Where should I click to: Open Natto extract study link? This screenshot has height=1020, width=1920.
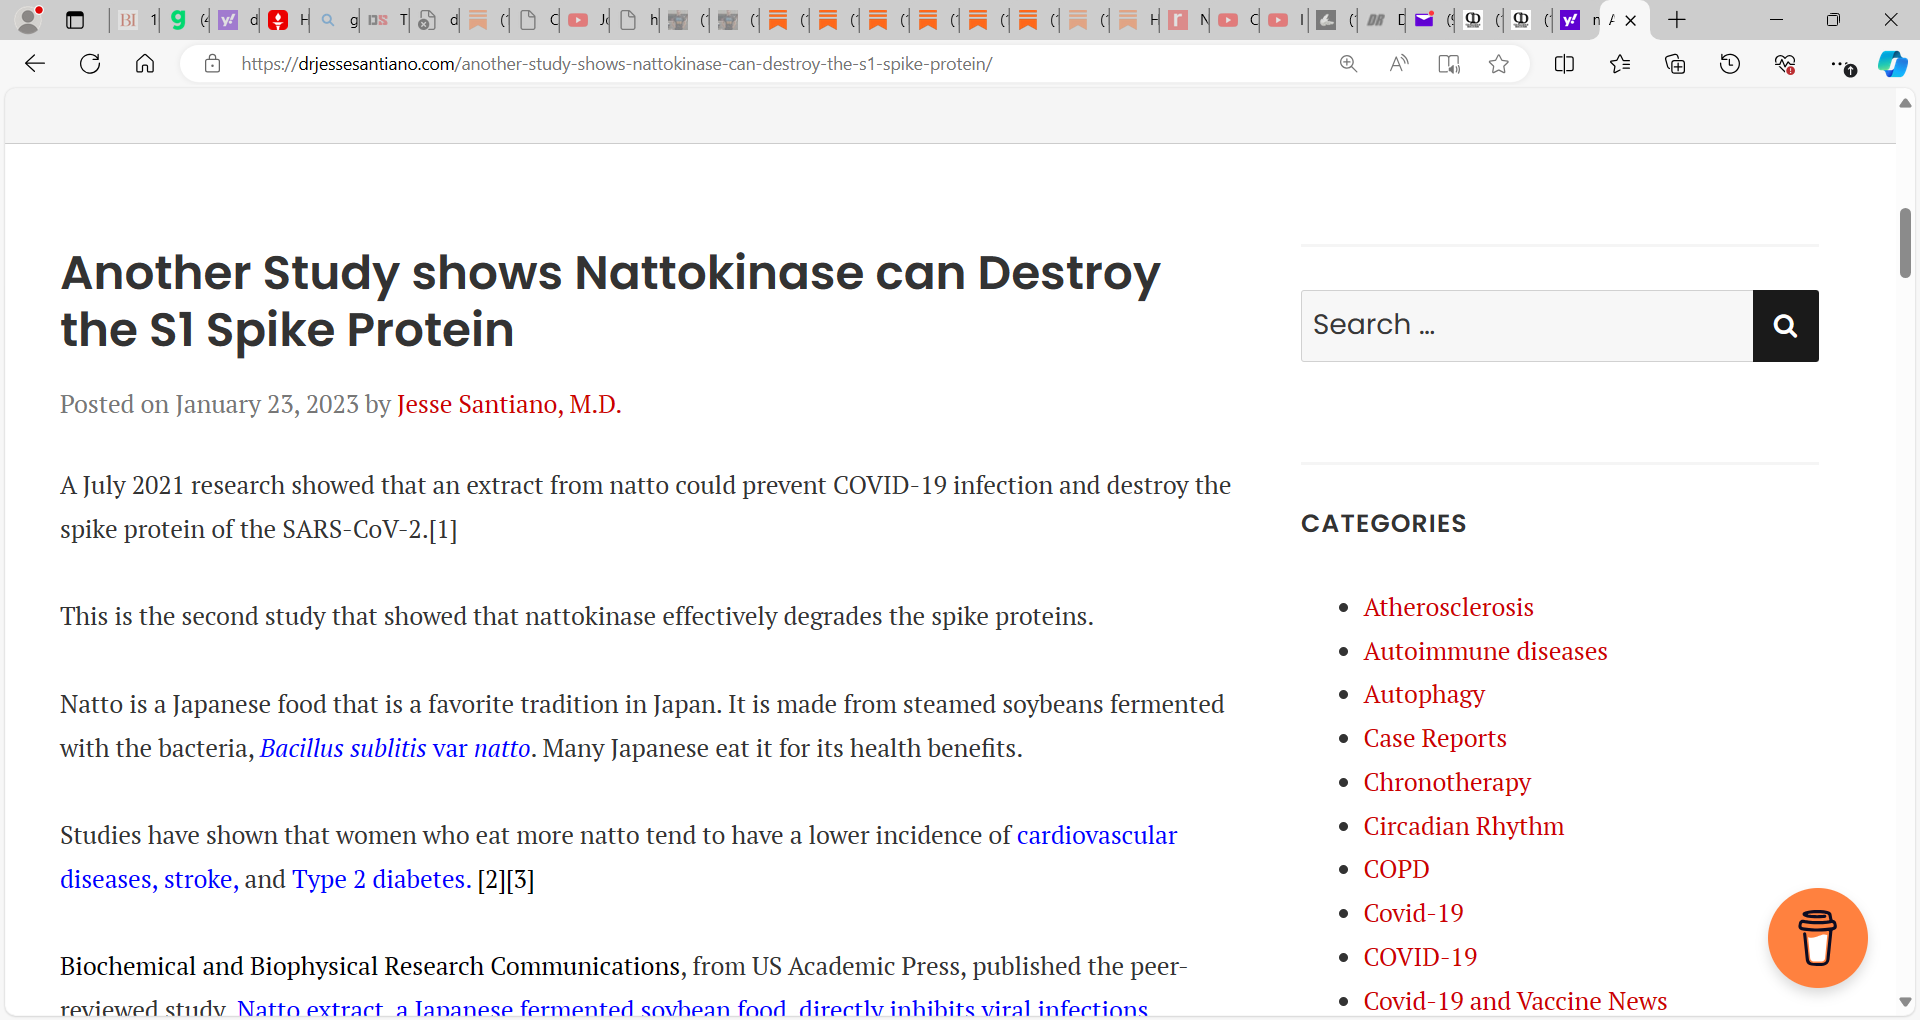coord(692,1007)
